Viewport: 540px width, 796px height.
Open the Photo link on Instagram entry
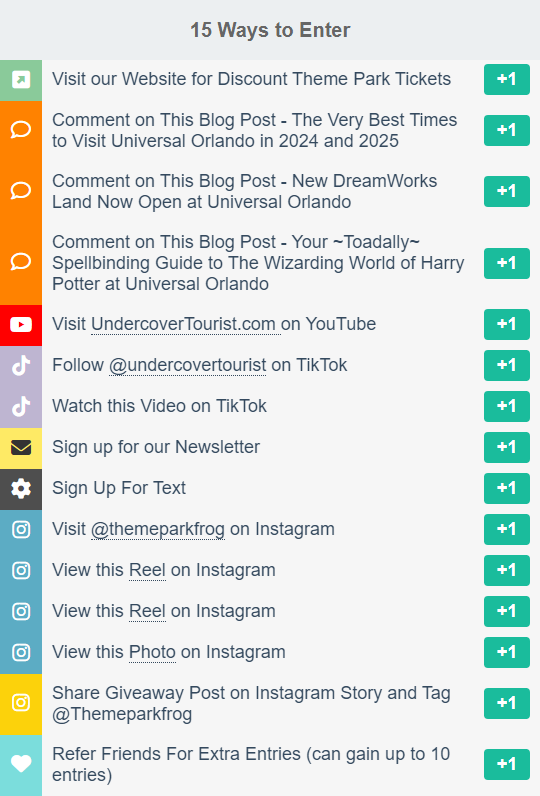click(x=152, y=652)
